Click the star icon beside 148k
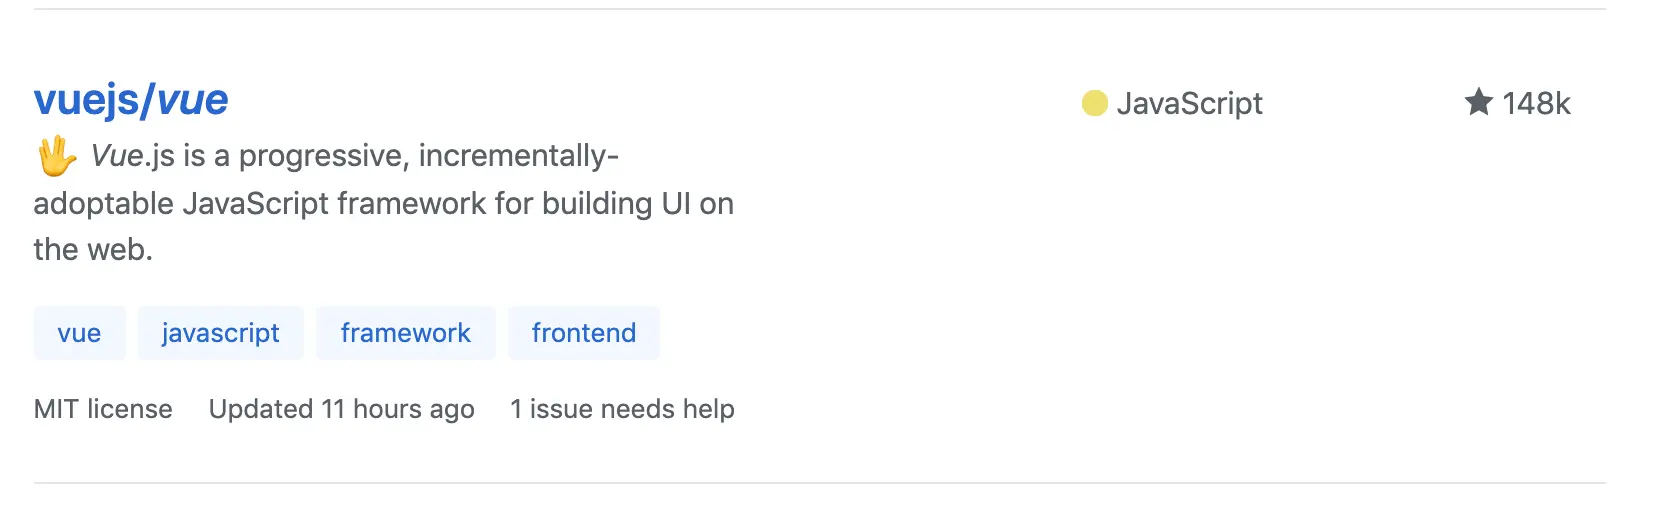1670x512 pixels. pos(1478,102)
